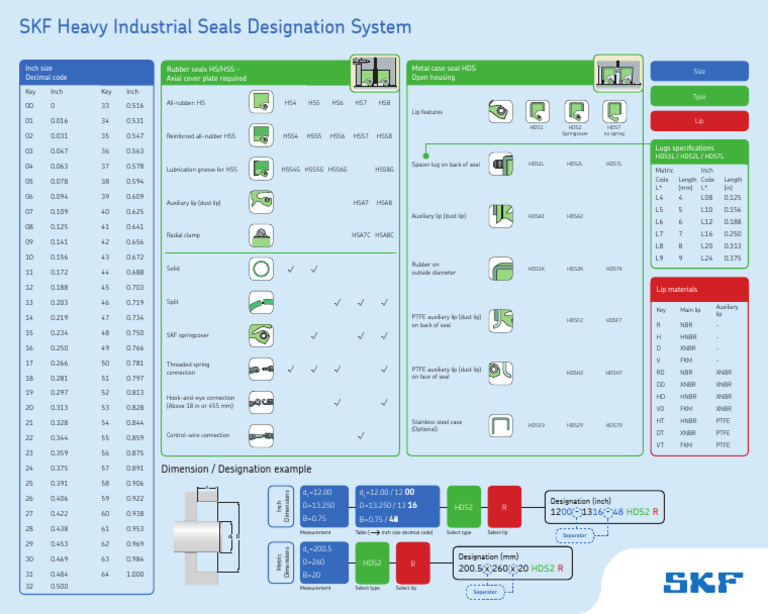Click the Lip materials header
Screen dimensions: 768x614
point(699,289)
